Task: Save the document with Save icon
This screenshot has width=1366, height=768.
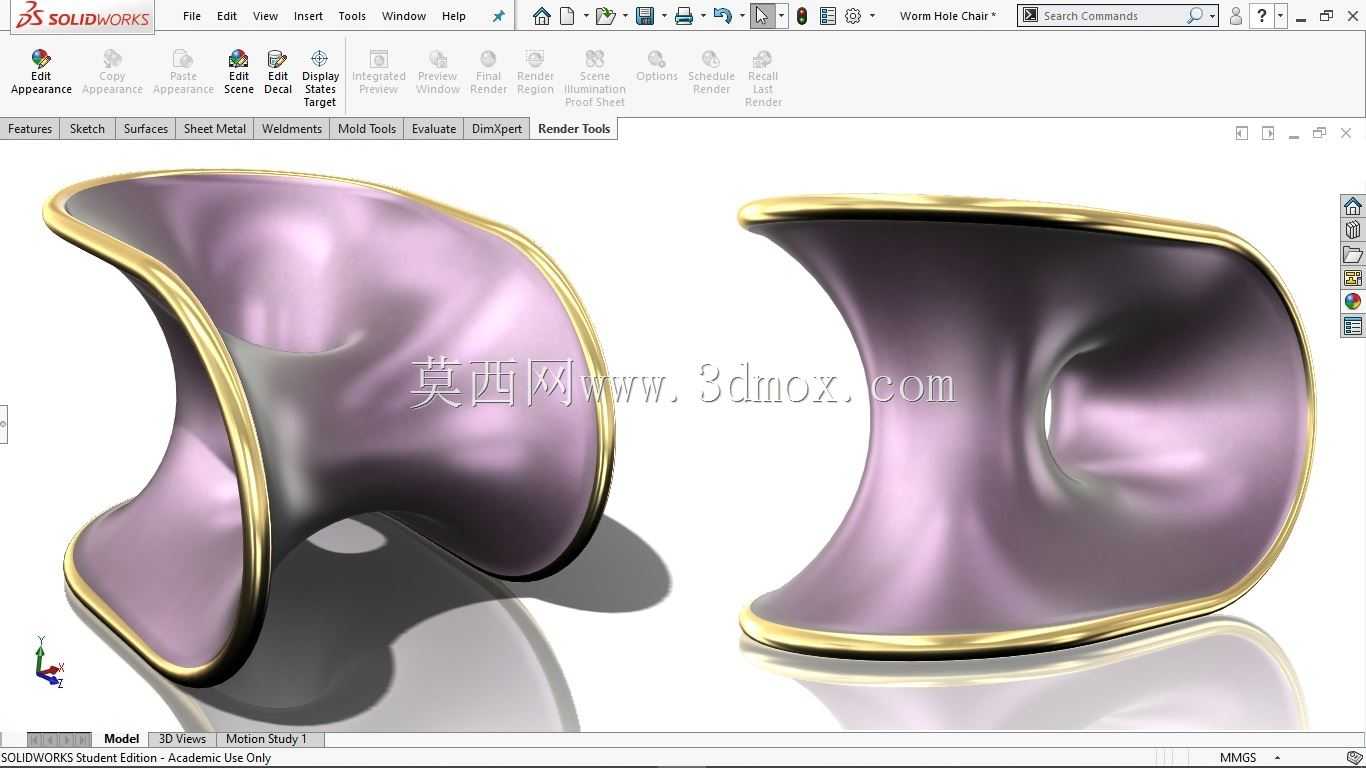Action: 645,16
